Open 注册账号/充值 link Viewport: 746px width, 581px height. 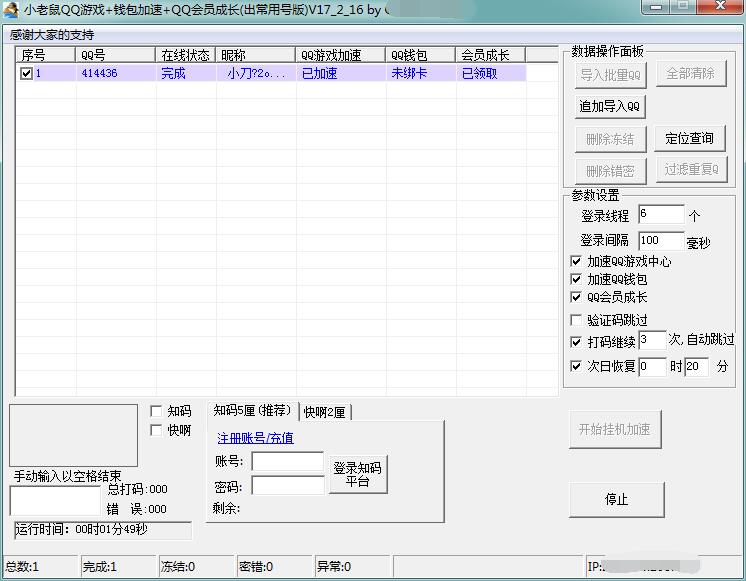click(x=255, y=438)
